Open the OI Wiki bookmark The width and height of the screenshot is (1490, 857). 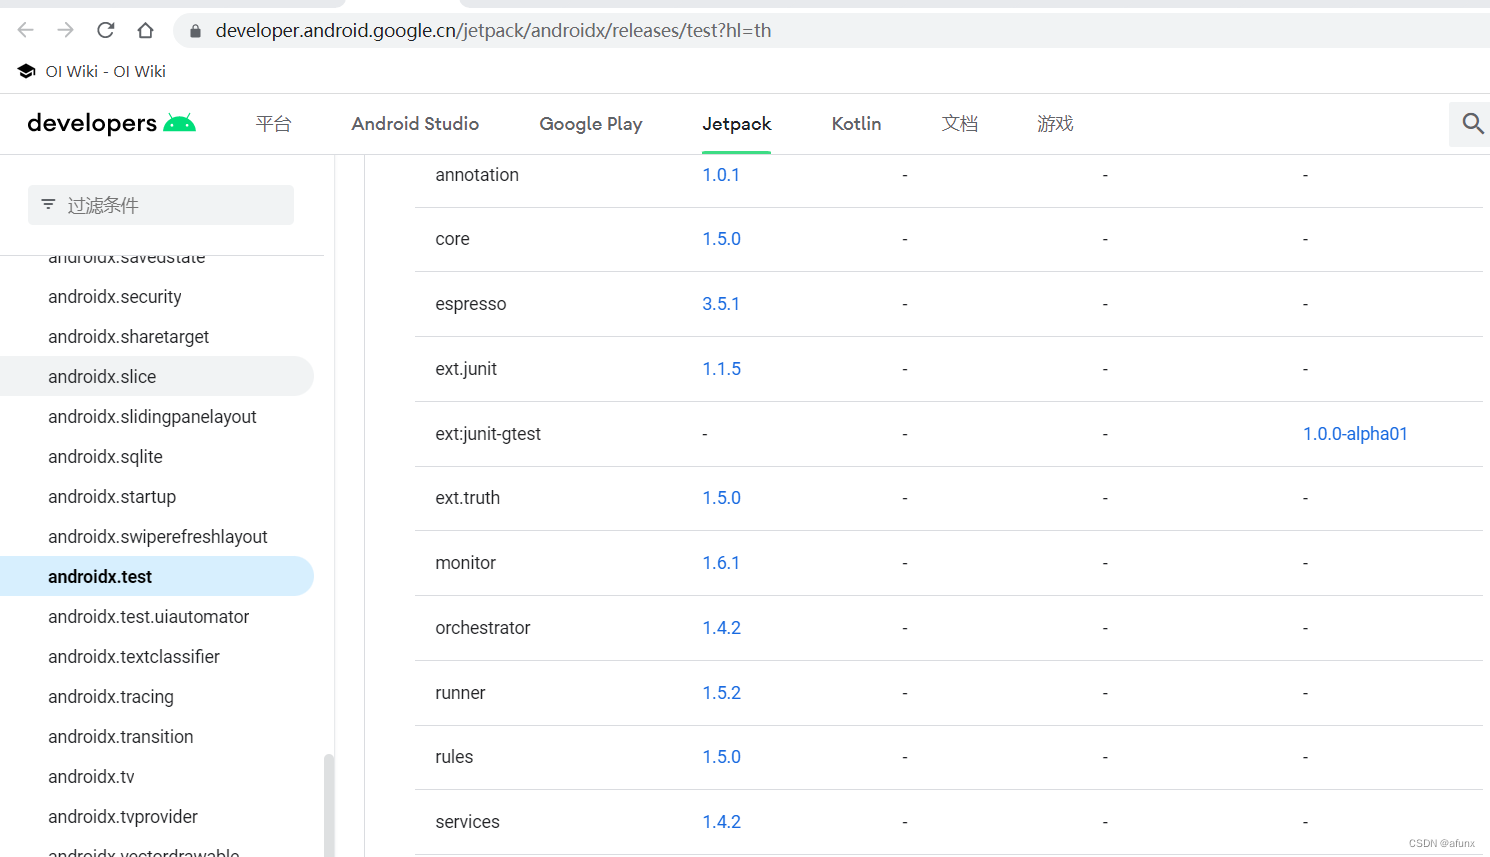92,71
